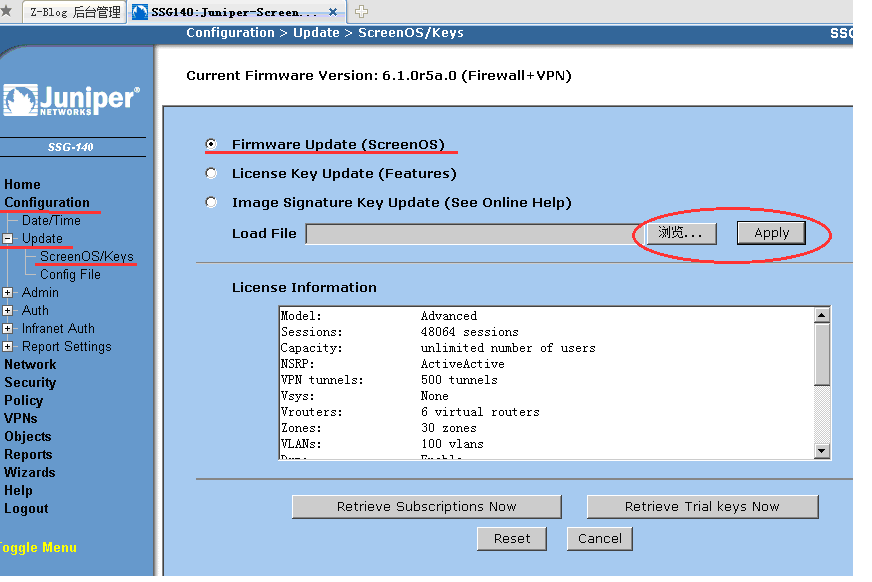Viewport: 872px width, 582px height.
Task: Open the Infranet Auth tree item
Action: click(x=58, y=329)
